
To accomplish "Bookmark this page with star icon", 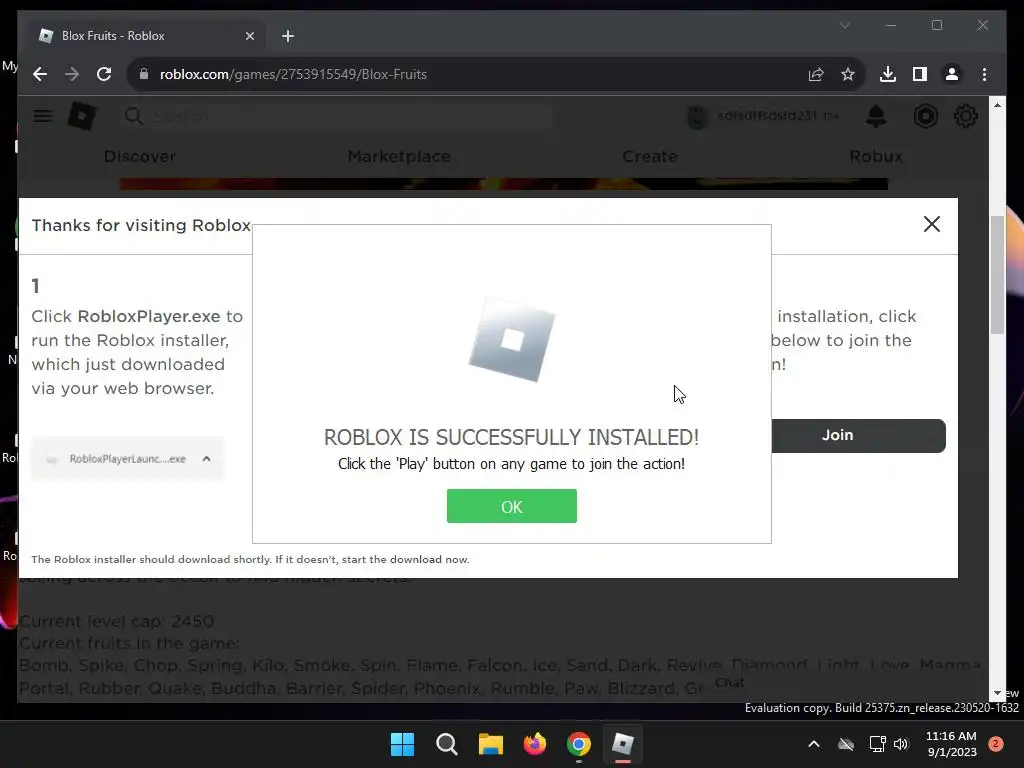I will coord(848,74).
